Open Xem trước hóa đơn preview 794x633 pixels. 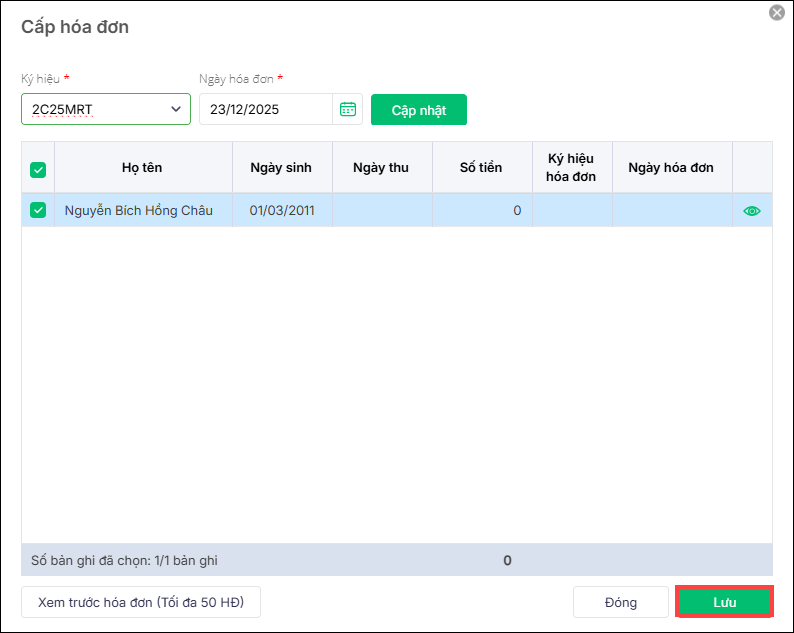[141, 602]
